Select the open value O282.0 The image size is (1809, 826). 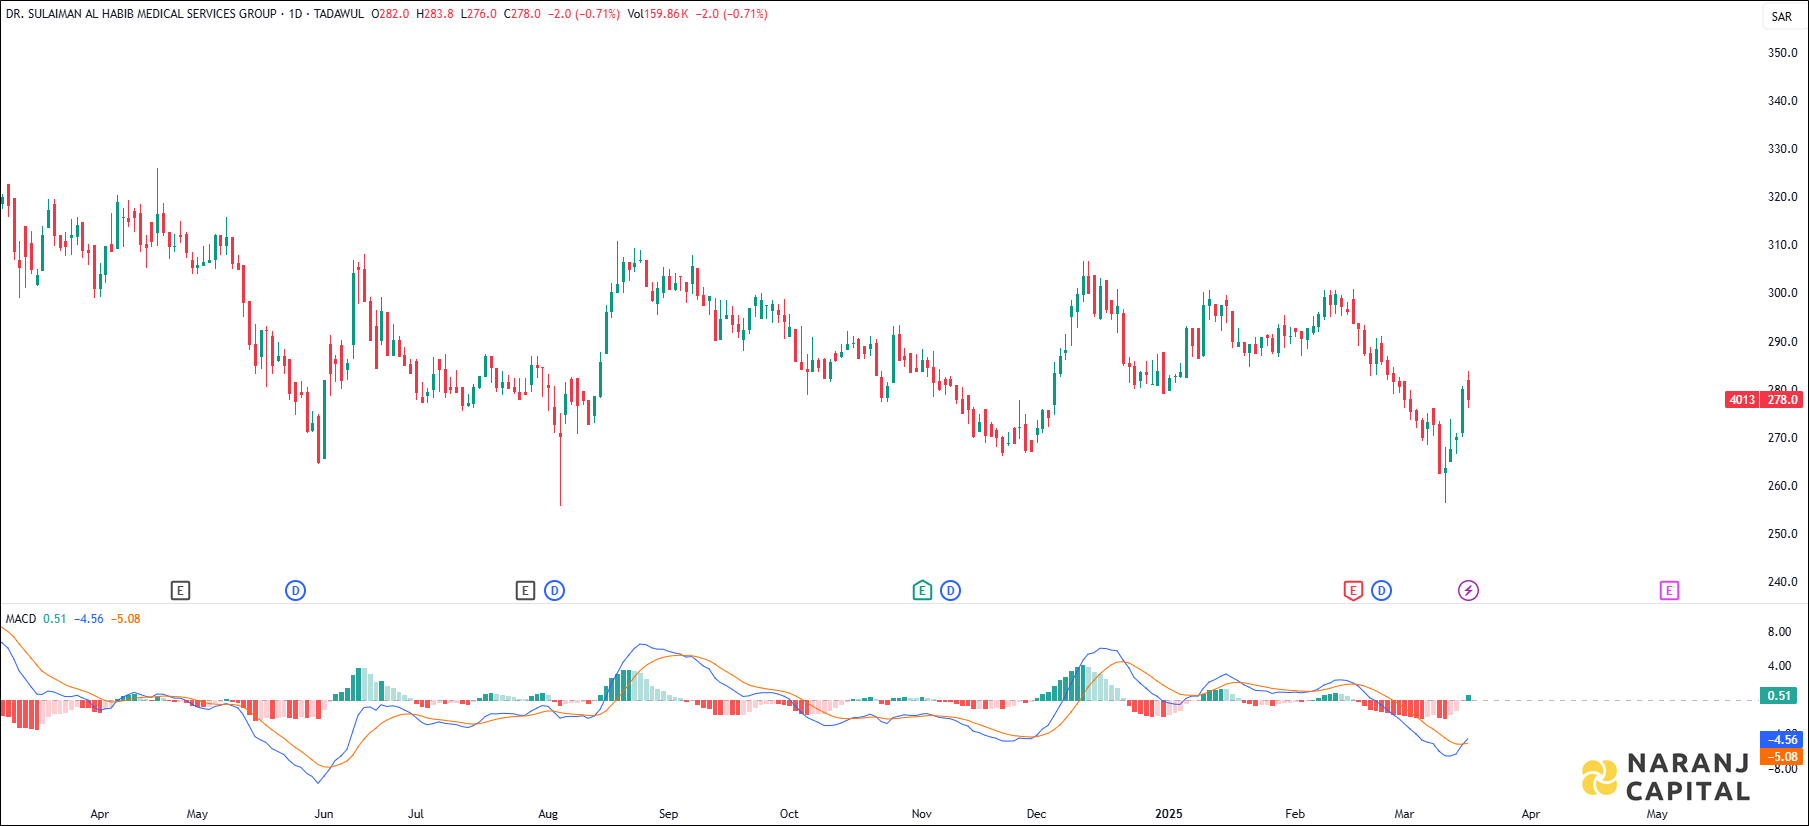[390, 14]
